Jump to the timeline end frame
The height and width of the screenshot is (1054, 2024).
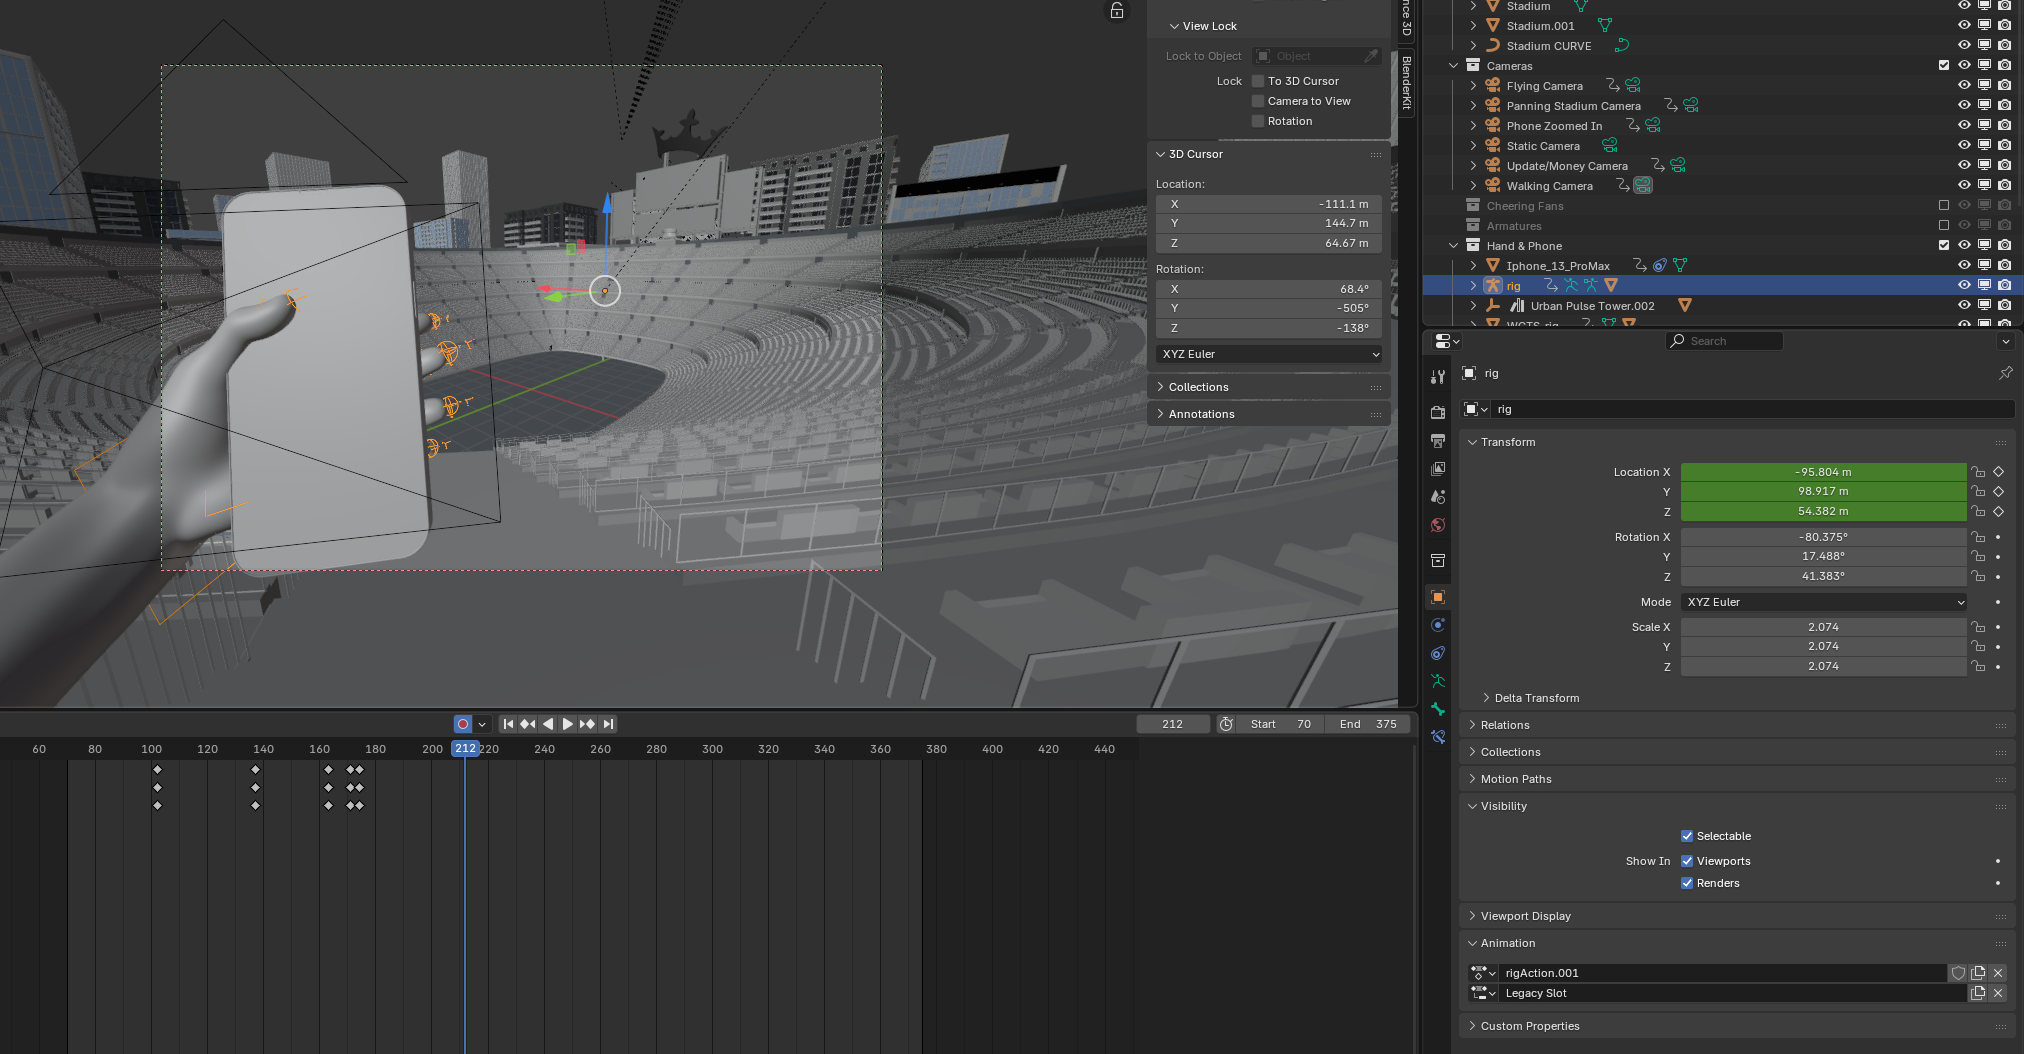tap(608, 724)
